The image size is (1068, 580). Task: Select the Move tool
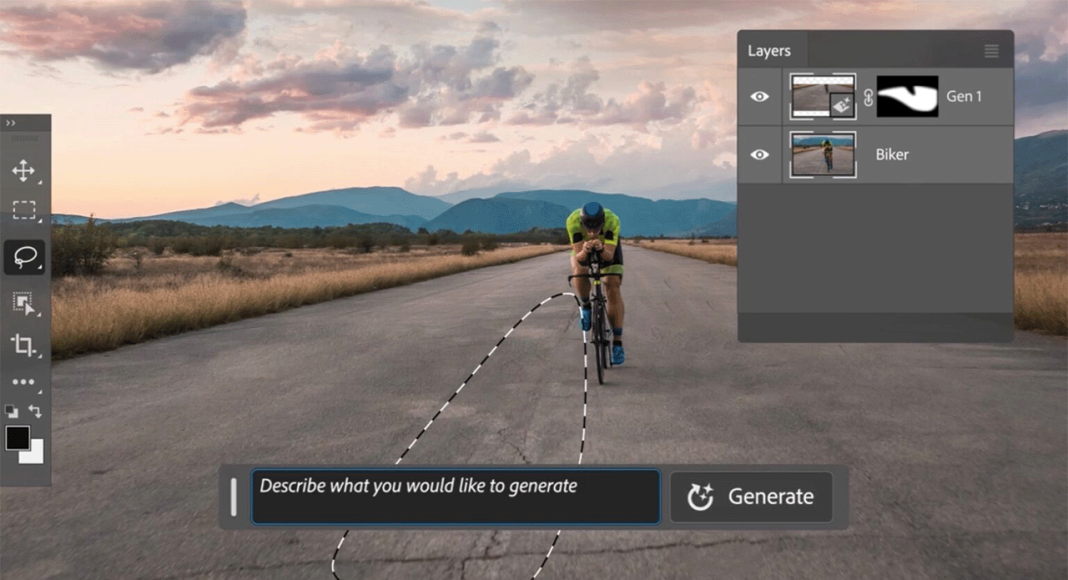[x=24, y=170]
